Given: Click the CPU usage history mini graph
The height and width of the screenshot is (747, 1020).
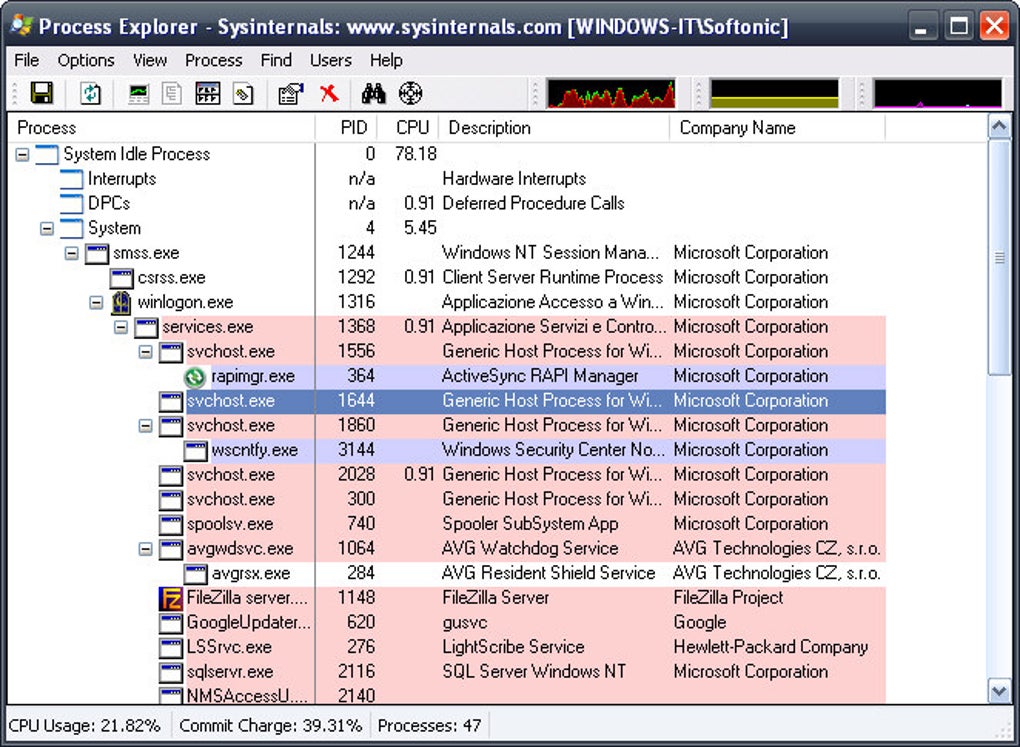Looking at the screenshot, I should (611, 94).
